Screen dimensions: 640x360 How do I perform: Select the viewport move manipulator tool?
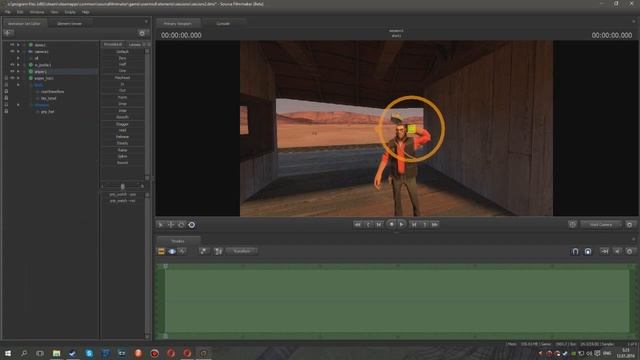point(171,225)
